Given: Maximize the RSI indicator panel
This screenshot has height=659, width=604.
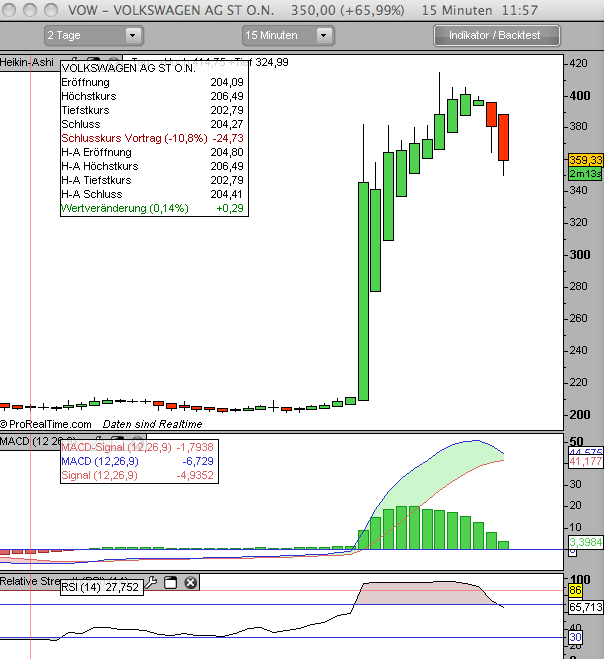Looking at the screenshot, I should 170,583.
